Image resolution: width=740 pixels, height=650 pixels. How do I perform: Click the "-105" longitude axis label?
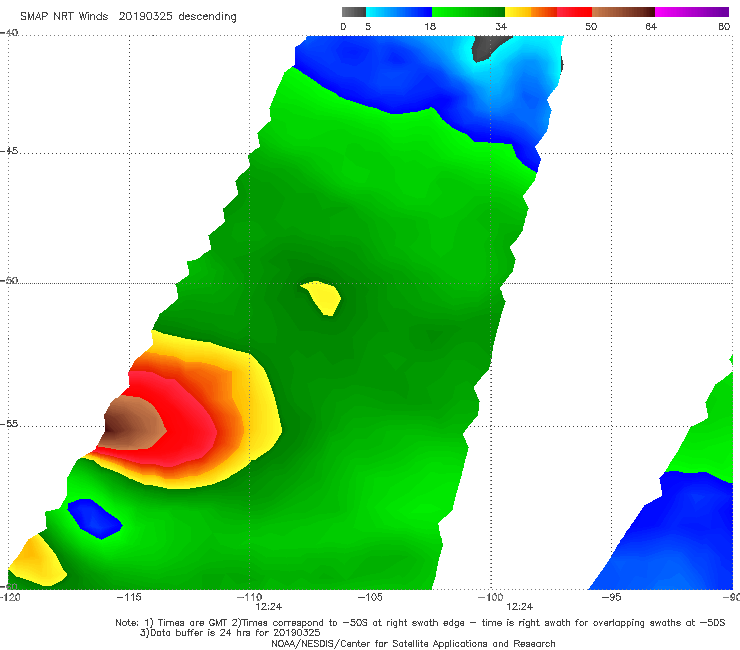[370, 597]
